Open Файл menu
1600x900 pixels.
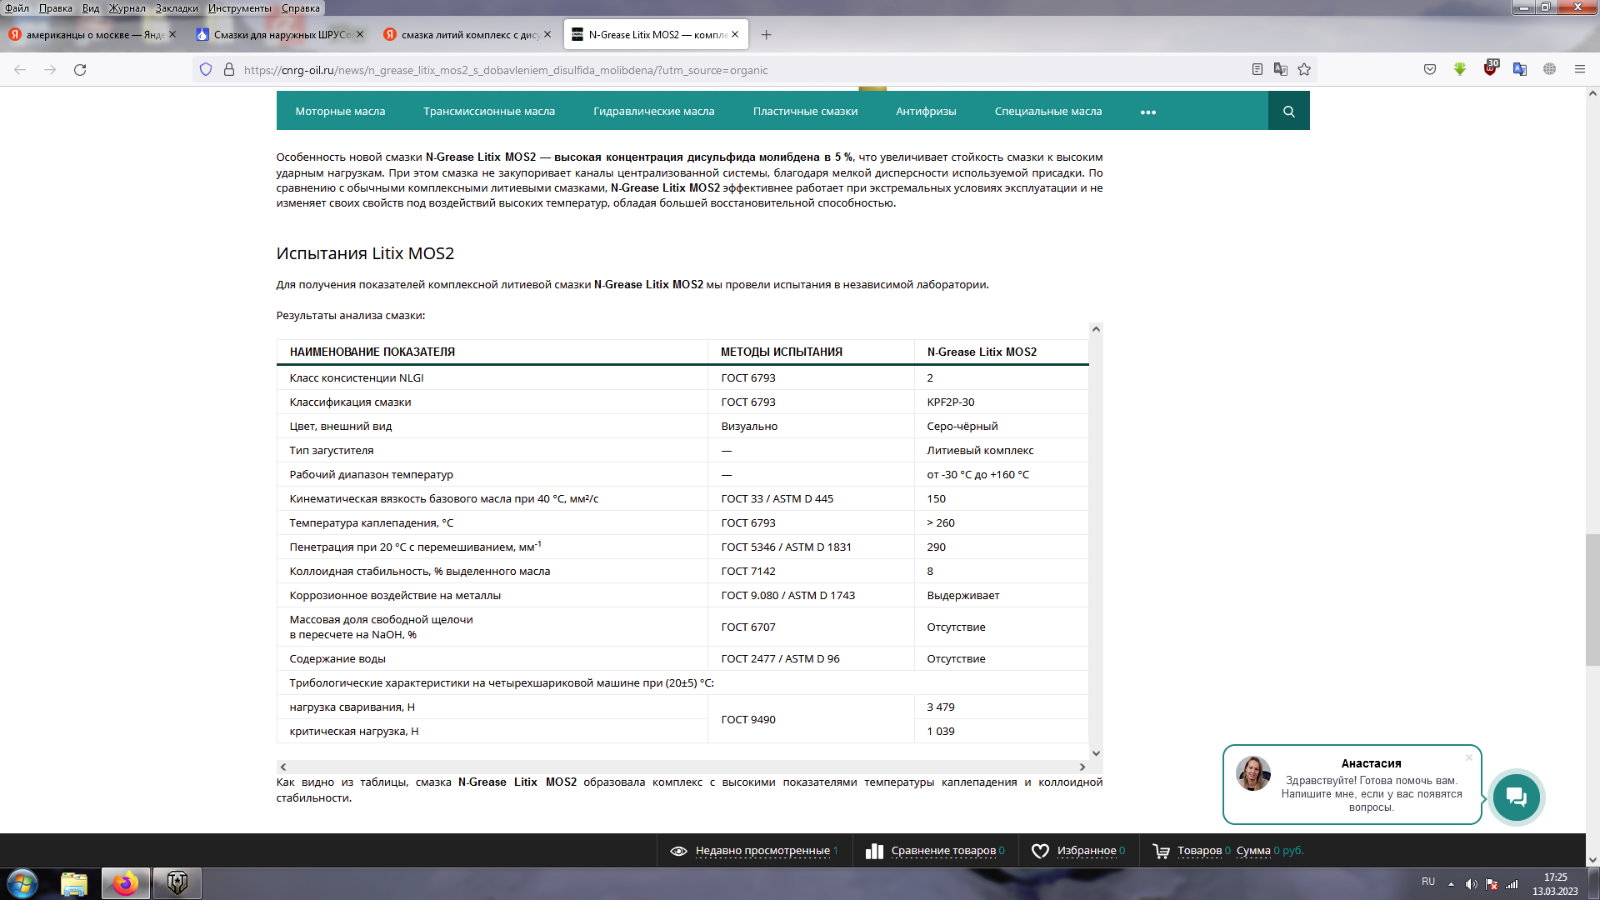point(17,8)
